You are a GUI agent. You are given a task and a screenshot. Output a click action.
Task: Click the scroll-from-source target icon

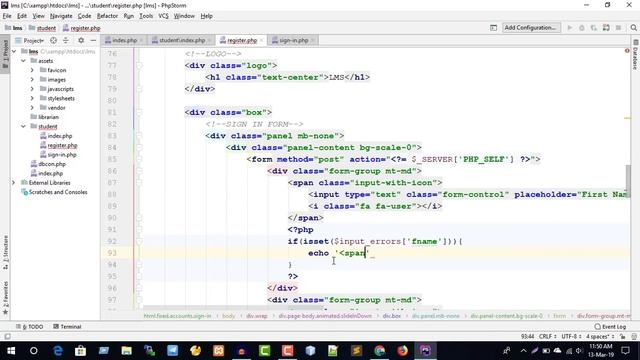click(x=53, y=40)
